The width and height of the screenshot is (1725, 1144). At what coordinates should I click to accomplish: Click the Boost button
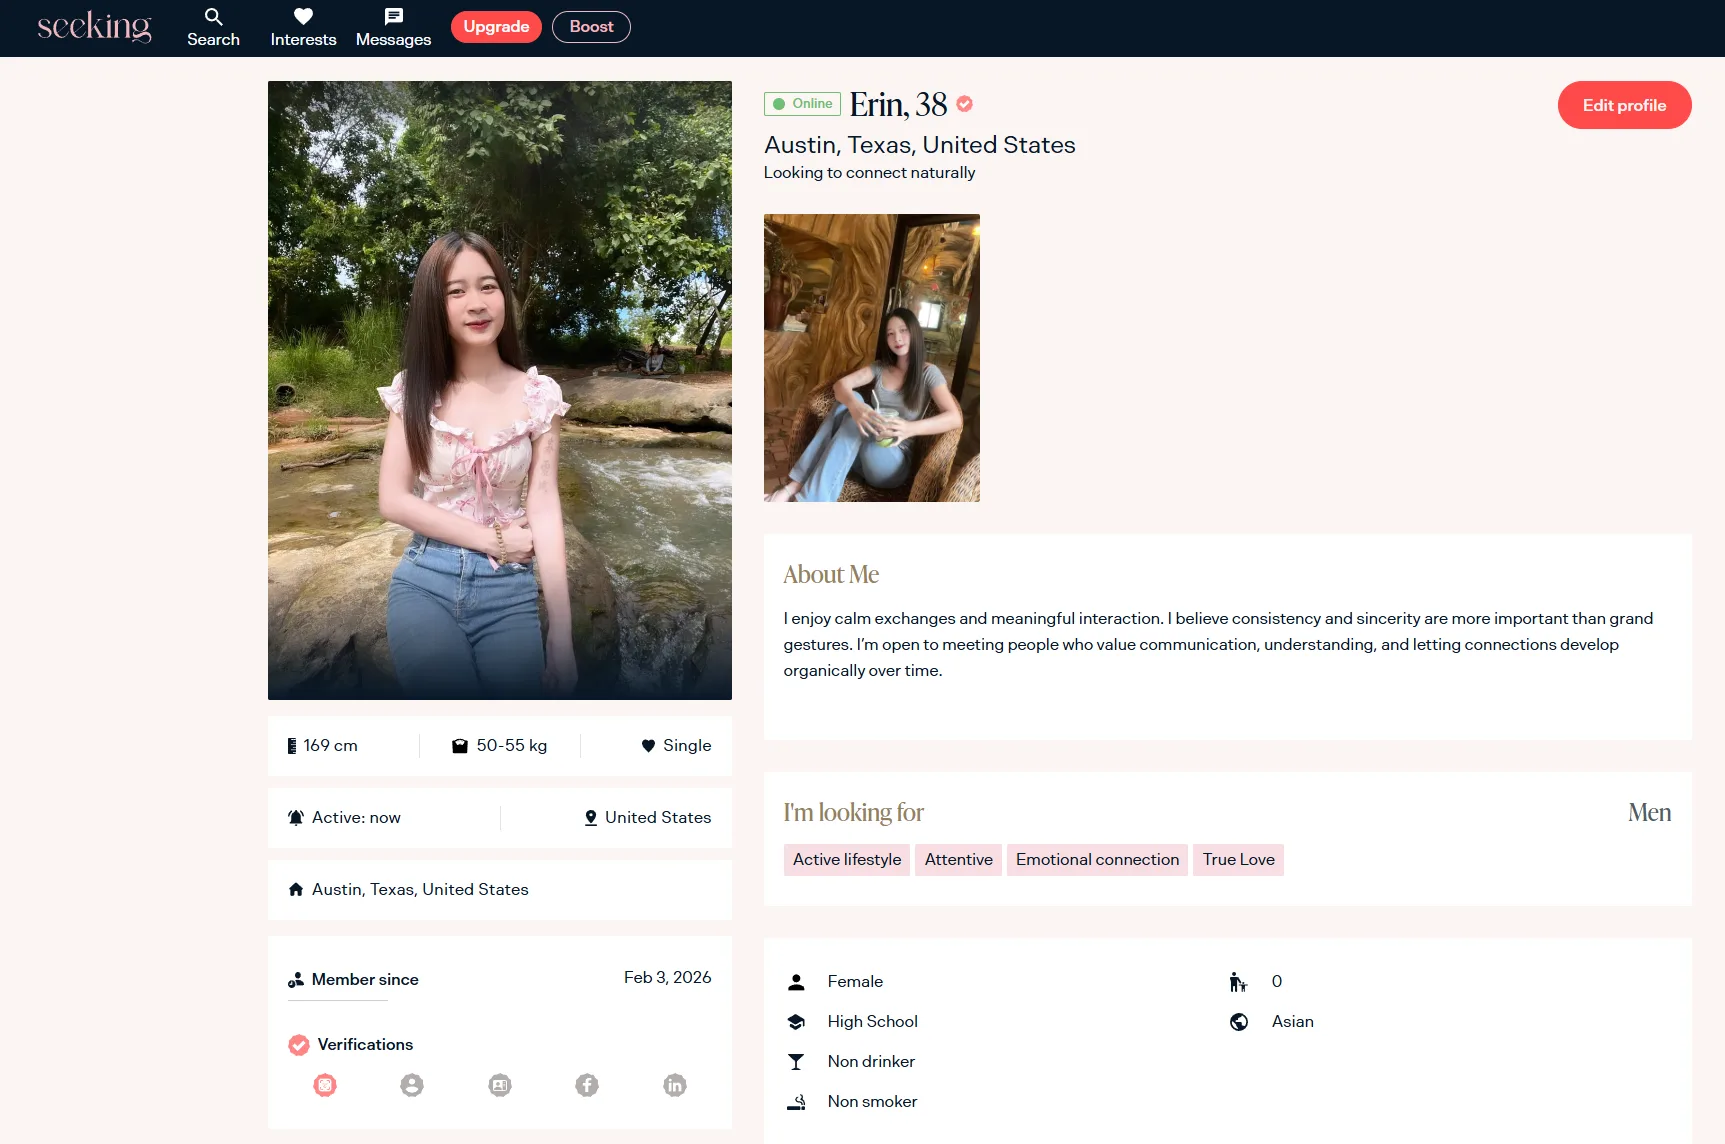591,27
